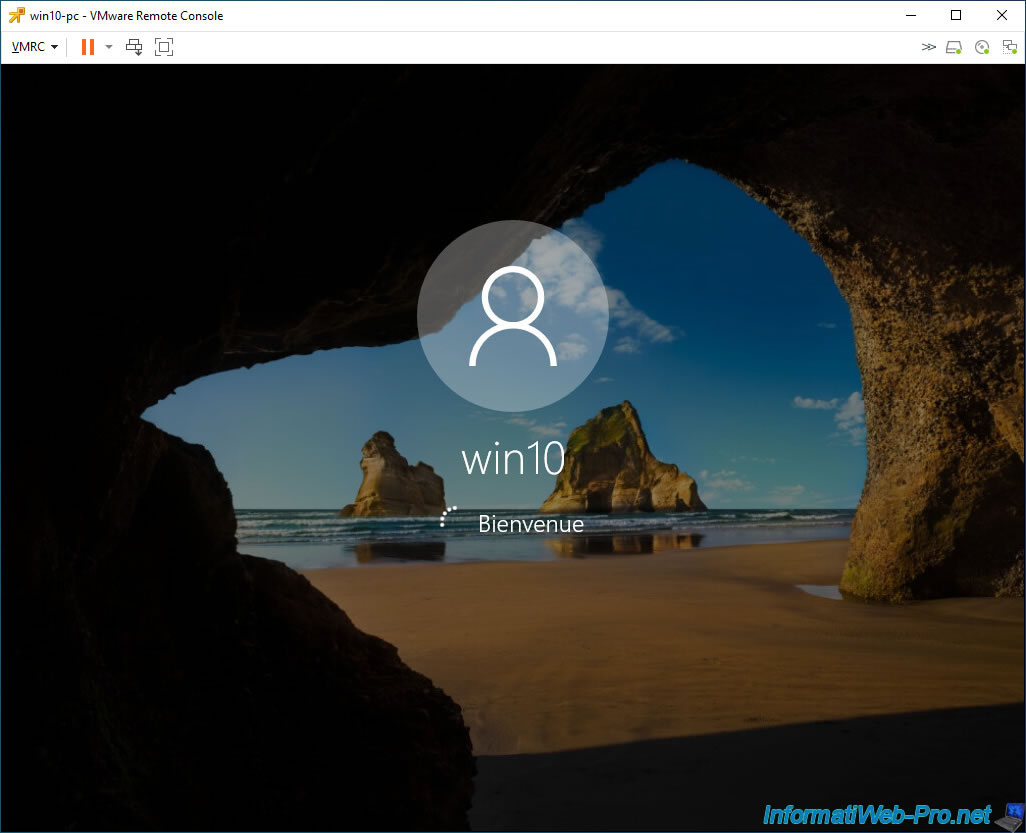This screenshot has width=1026, height=833.
Task: Enter full screen mode via toolbar icon
Action: (164, 47)
